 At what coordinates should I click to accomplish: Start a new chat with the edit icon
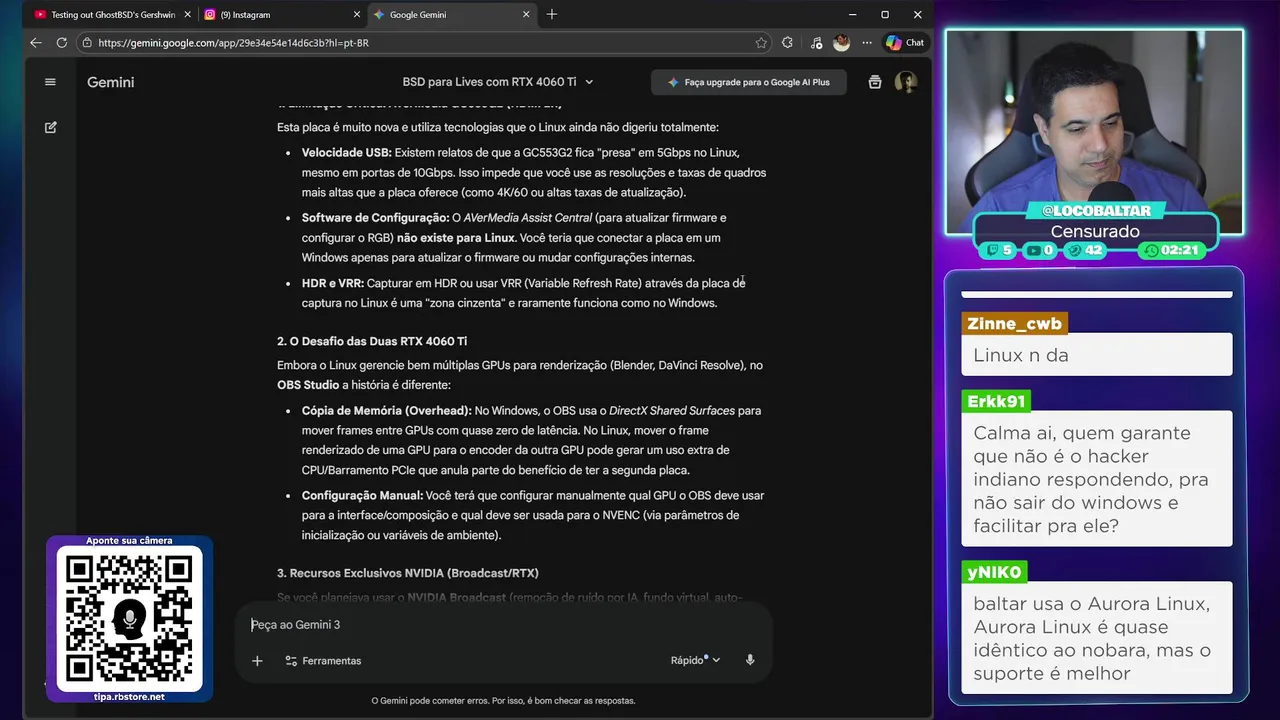coord(50,128)
